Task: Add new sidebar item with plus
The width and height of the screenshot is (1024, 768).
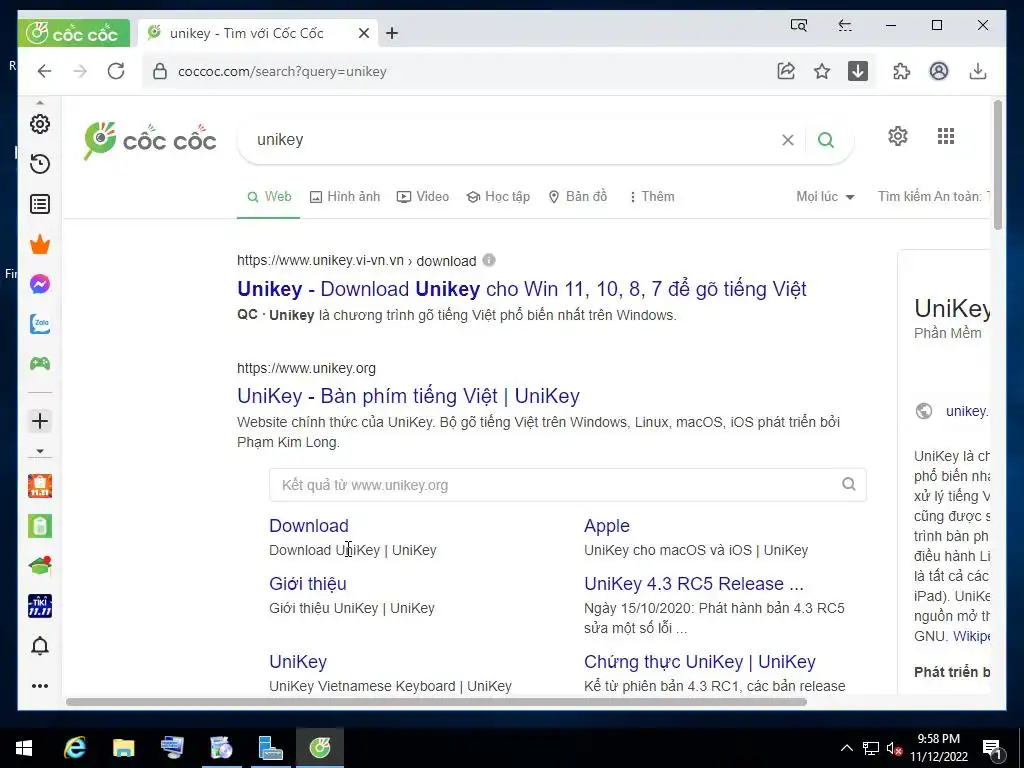Action: click(40, 421)
